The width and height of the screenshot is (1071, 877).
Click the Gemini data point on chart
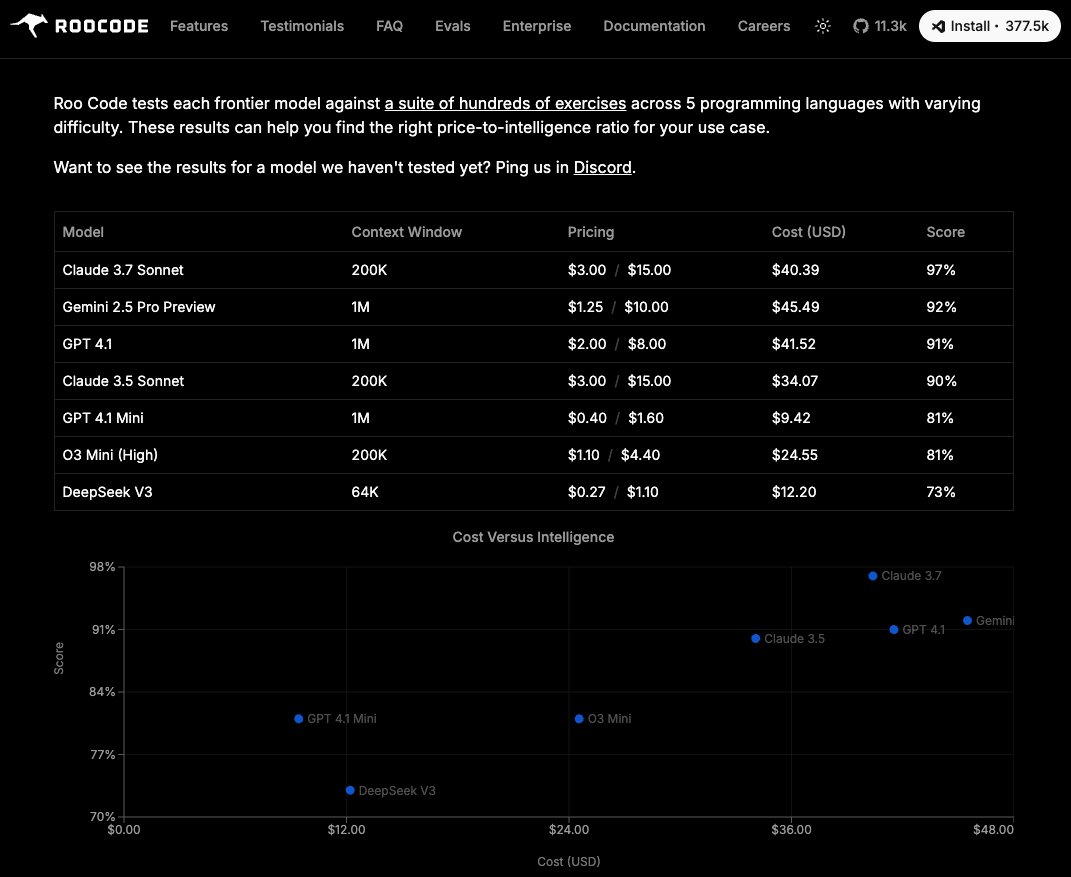pos(967,621)
